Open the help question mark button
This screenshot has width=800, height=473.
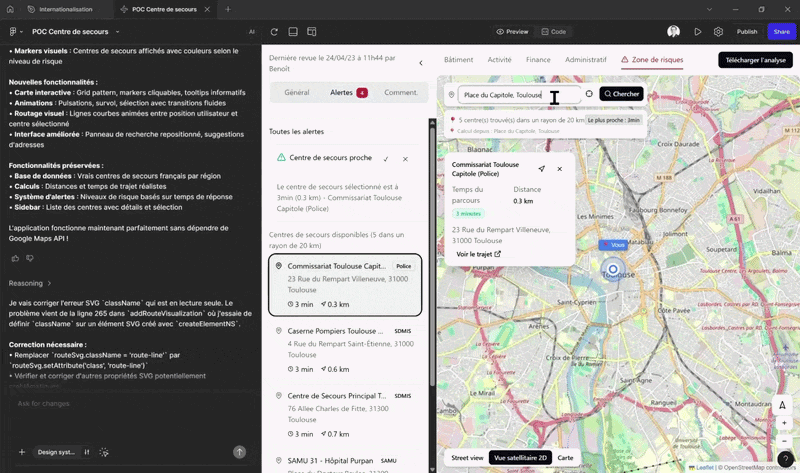[x=786, y=459]
